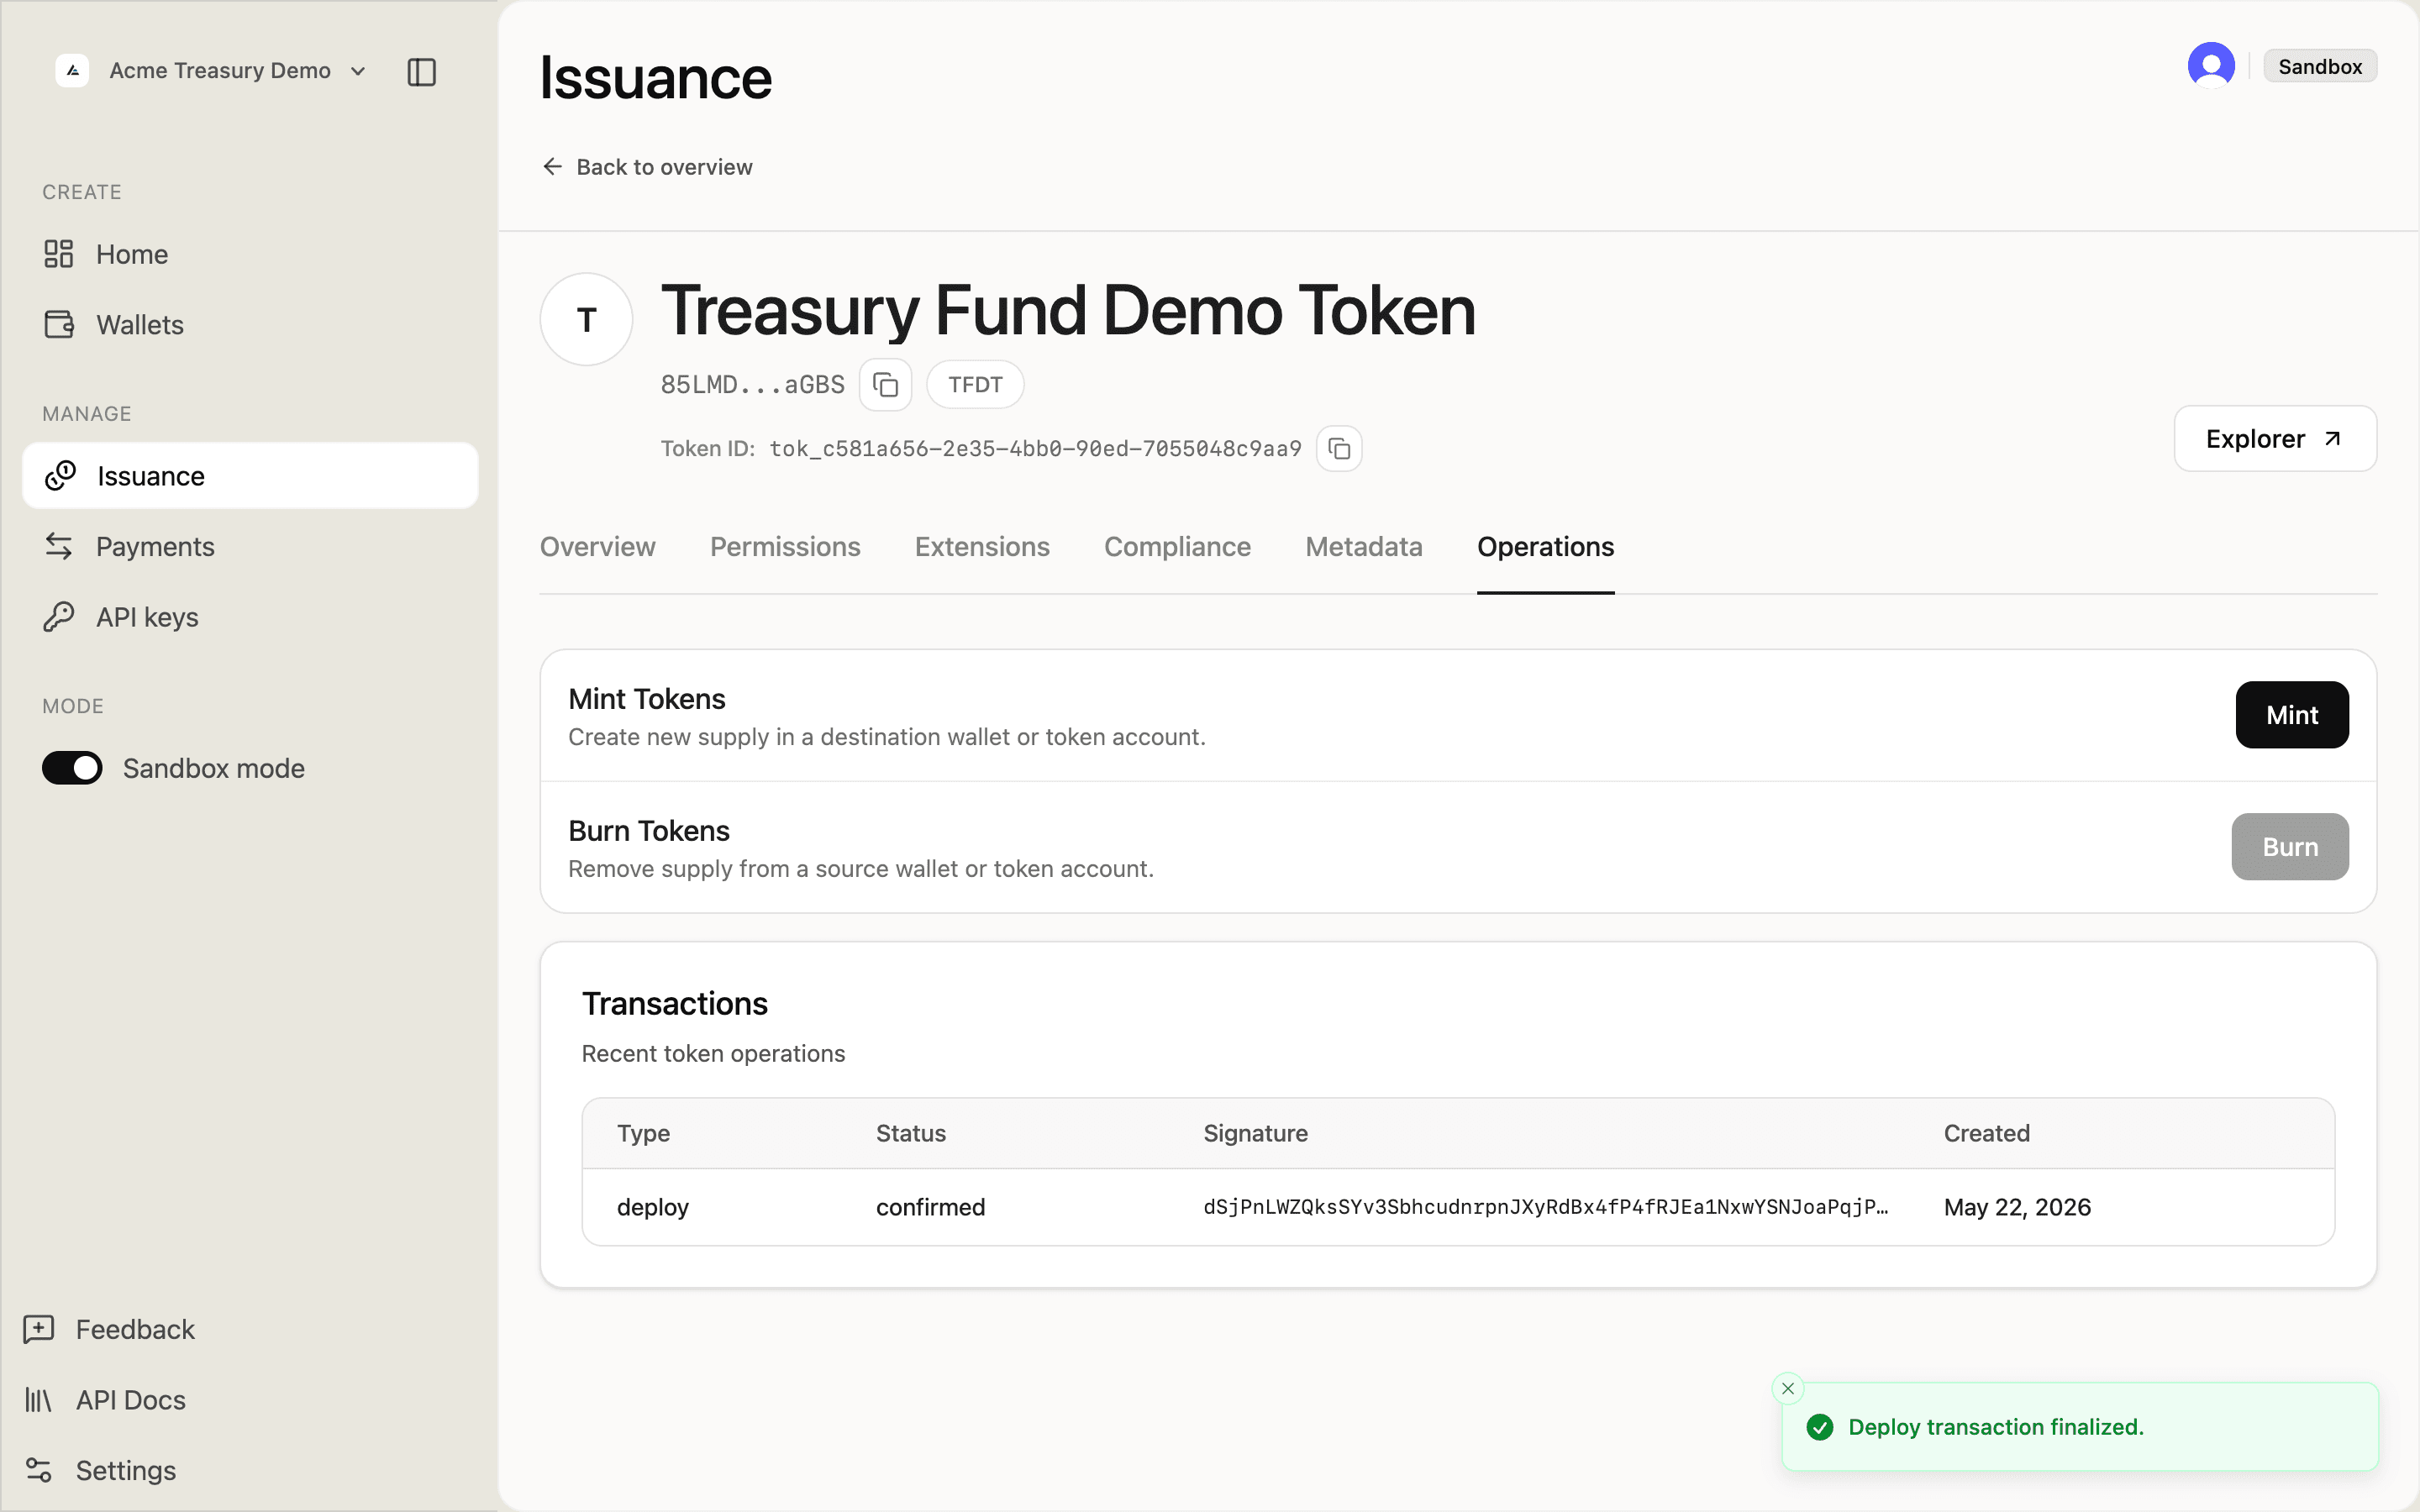Click the deploy transaction type cell
Screen dimensions: 2420x1512
click(653, 1207)
